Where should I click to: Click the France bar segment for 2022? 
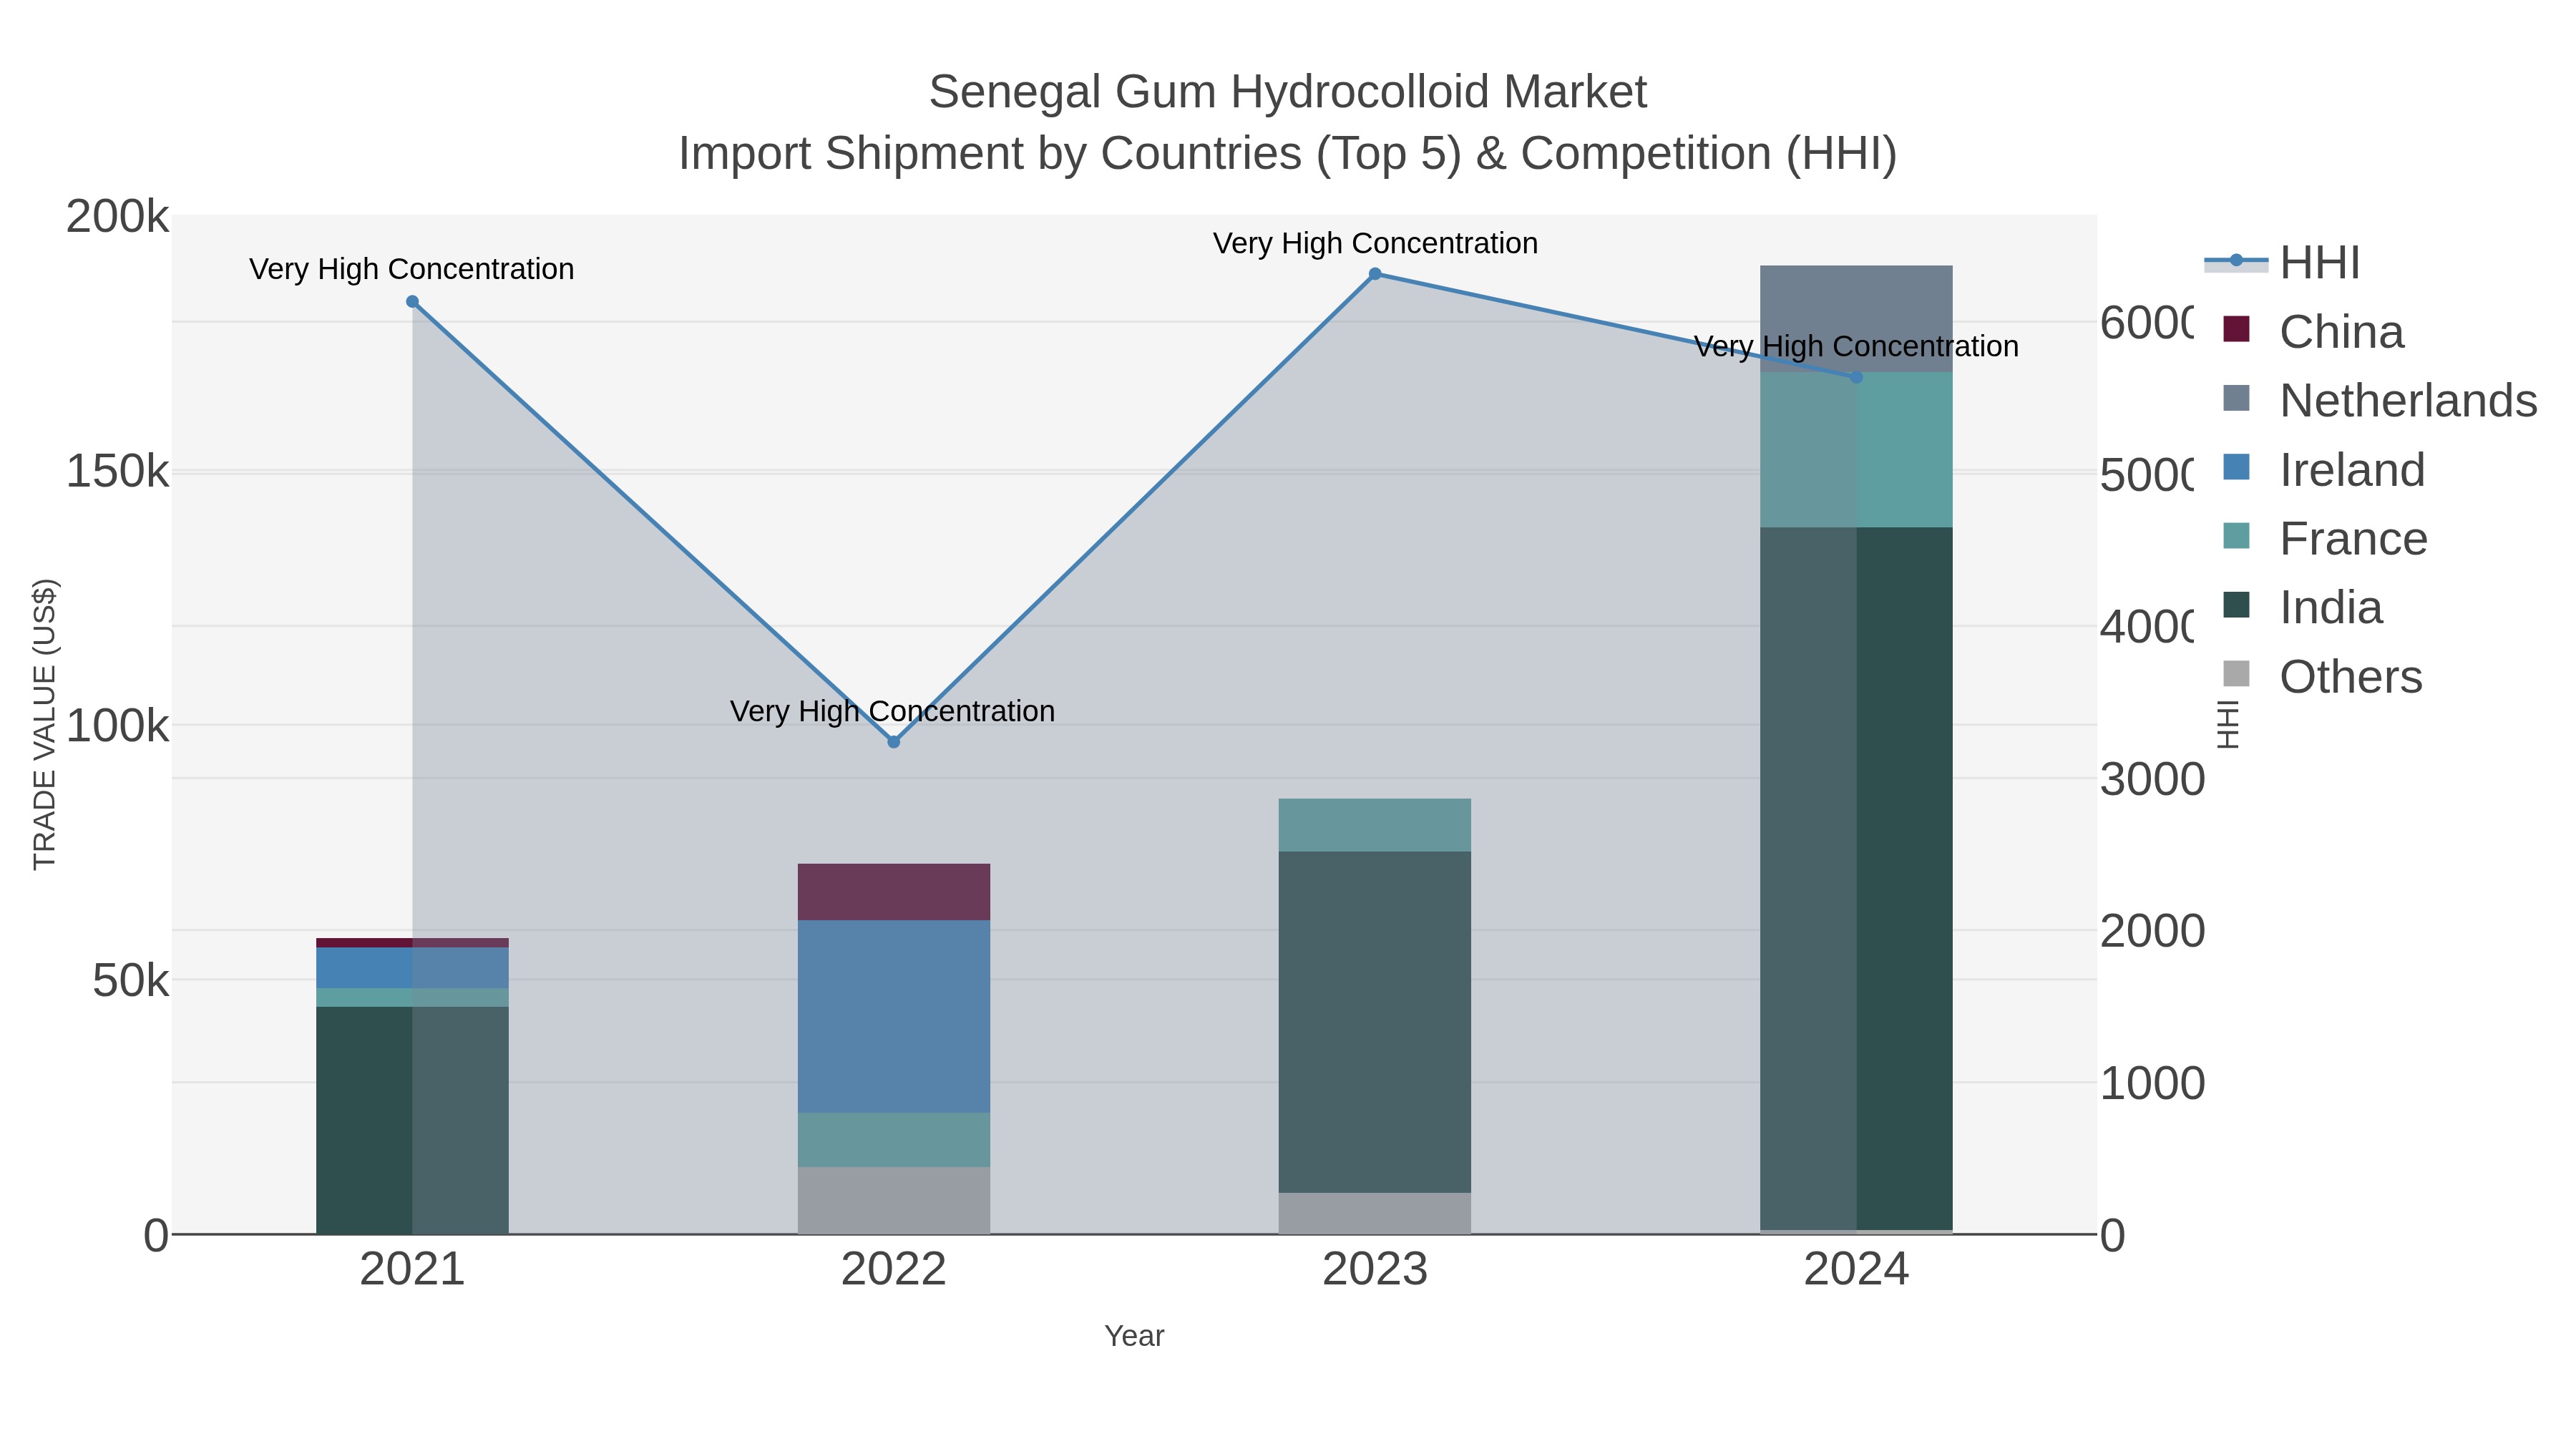click(894, 1140)
